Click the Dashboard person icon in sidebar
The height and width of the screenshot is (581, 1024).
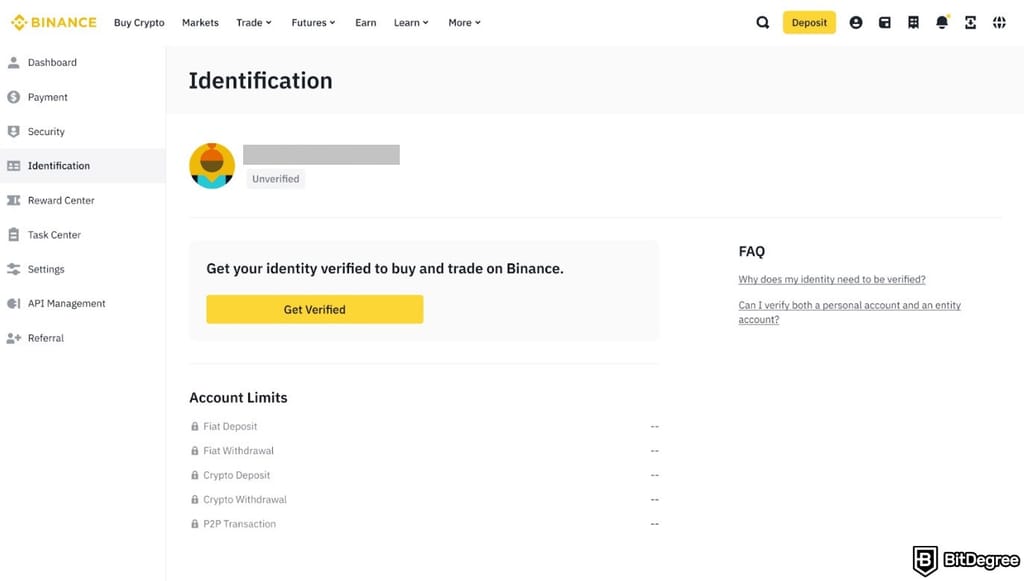(x=14, y=63)
